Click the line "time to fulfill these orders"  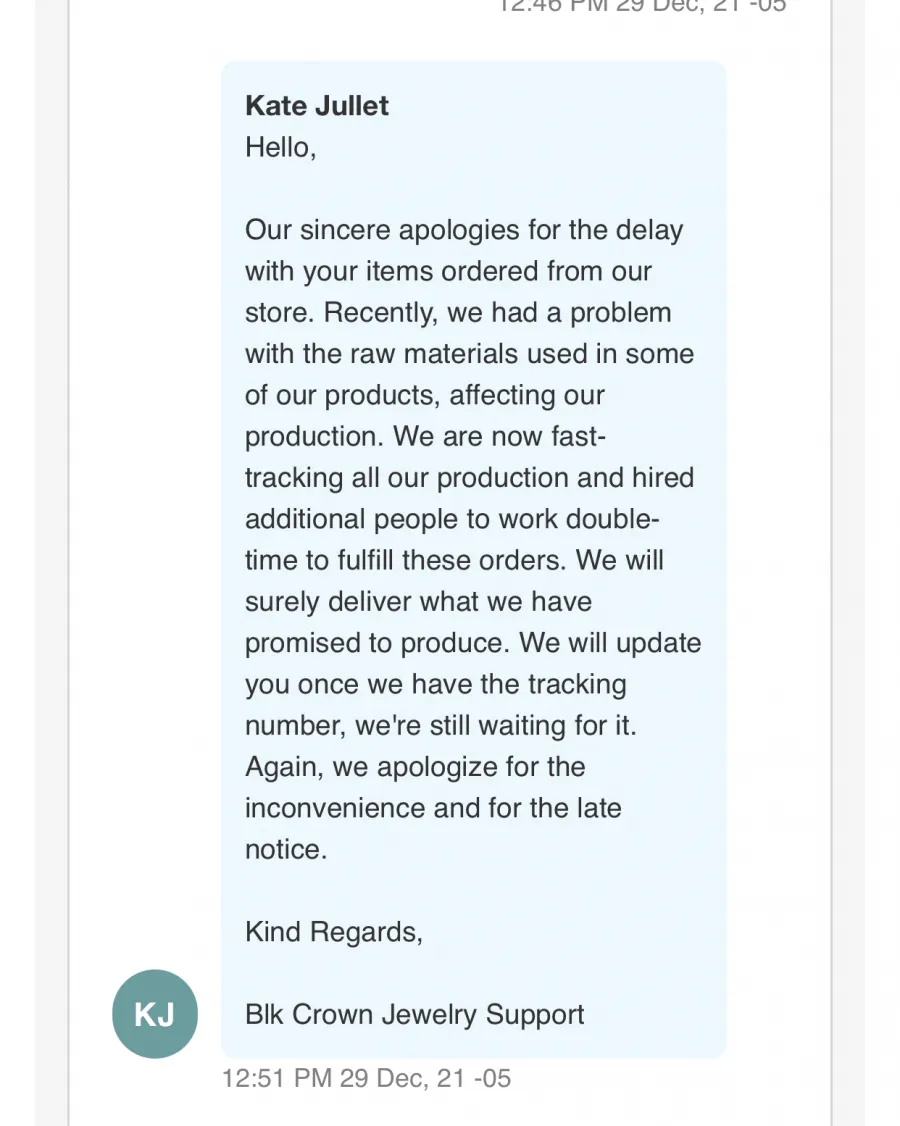[454, 560]
